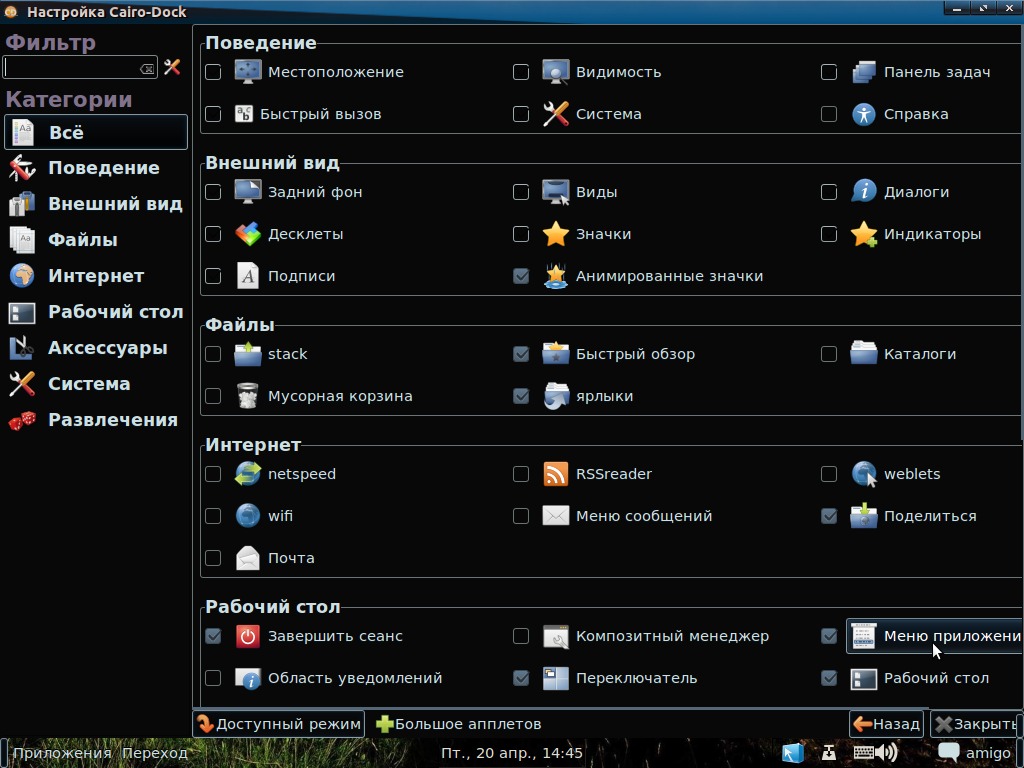Uncheck the Меню приложений checkbox

829,636
